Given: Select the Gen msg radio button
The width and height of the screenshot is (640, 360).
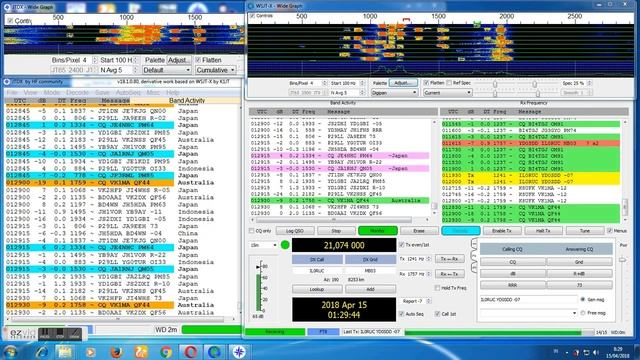Looking at the screenshot, I should pyautogui.click(x=583, y=299).
